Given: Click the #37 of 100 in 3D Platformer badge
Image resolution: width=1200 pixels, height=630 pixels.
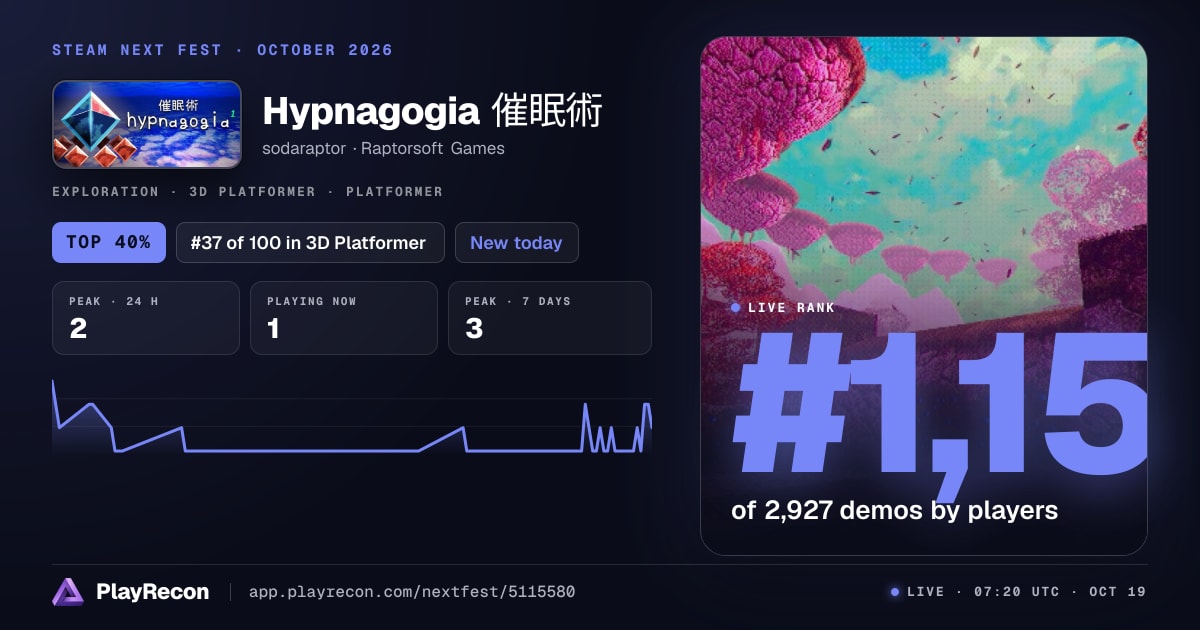Looking at the screenshot, I should click(310, 242).
